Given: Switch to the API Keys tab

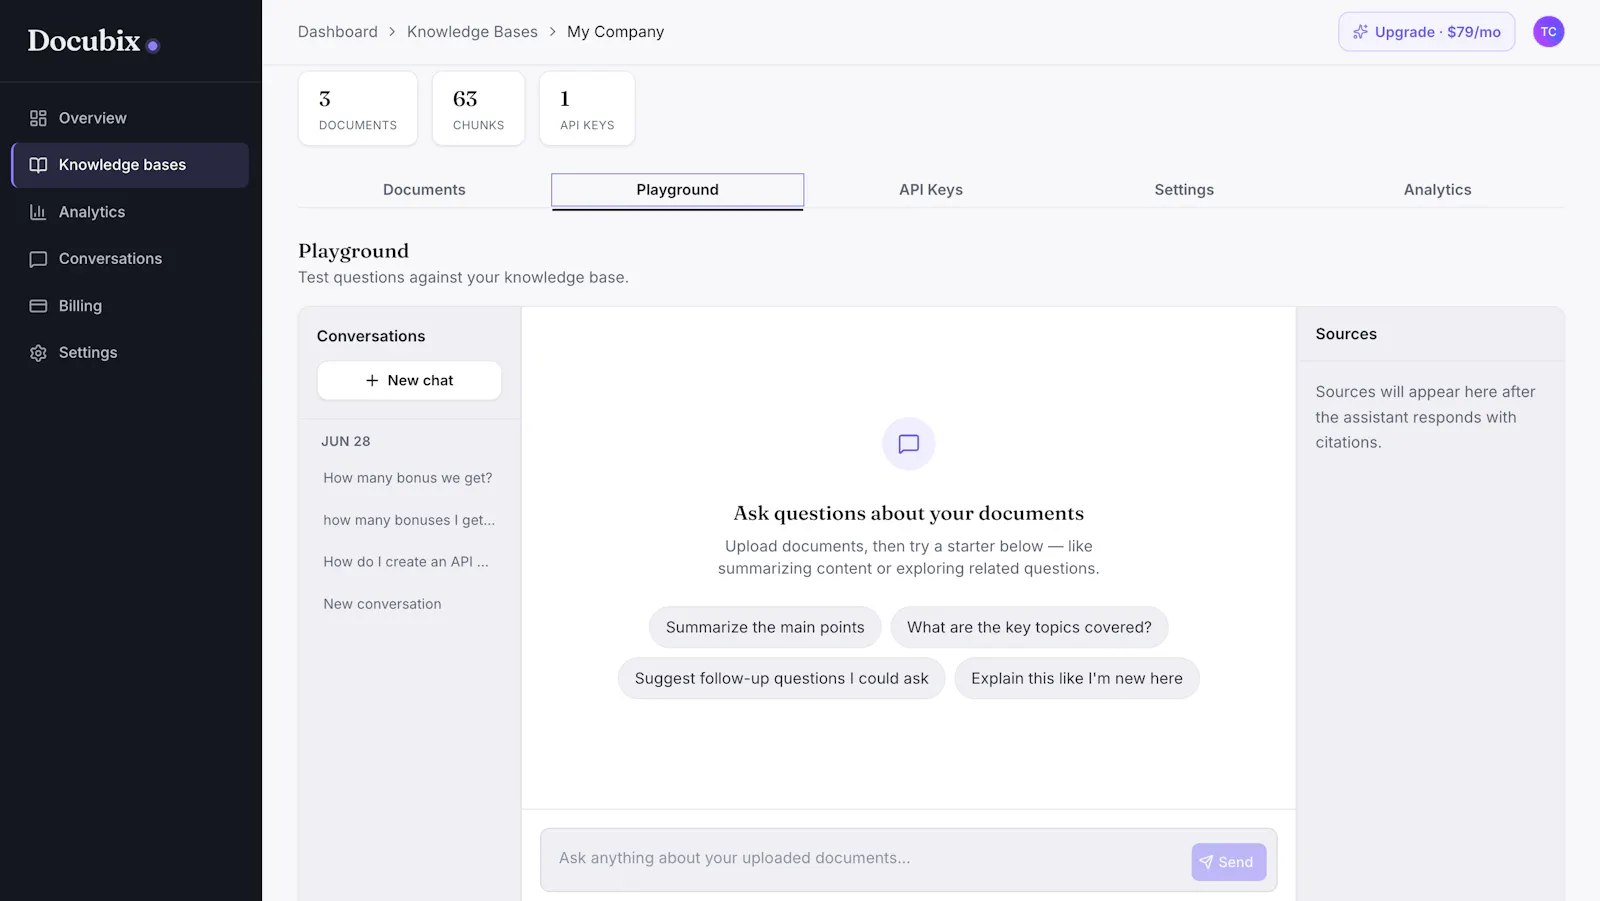Looking at the screenshot, I should tap(931, 190).
